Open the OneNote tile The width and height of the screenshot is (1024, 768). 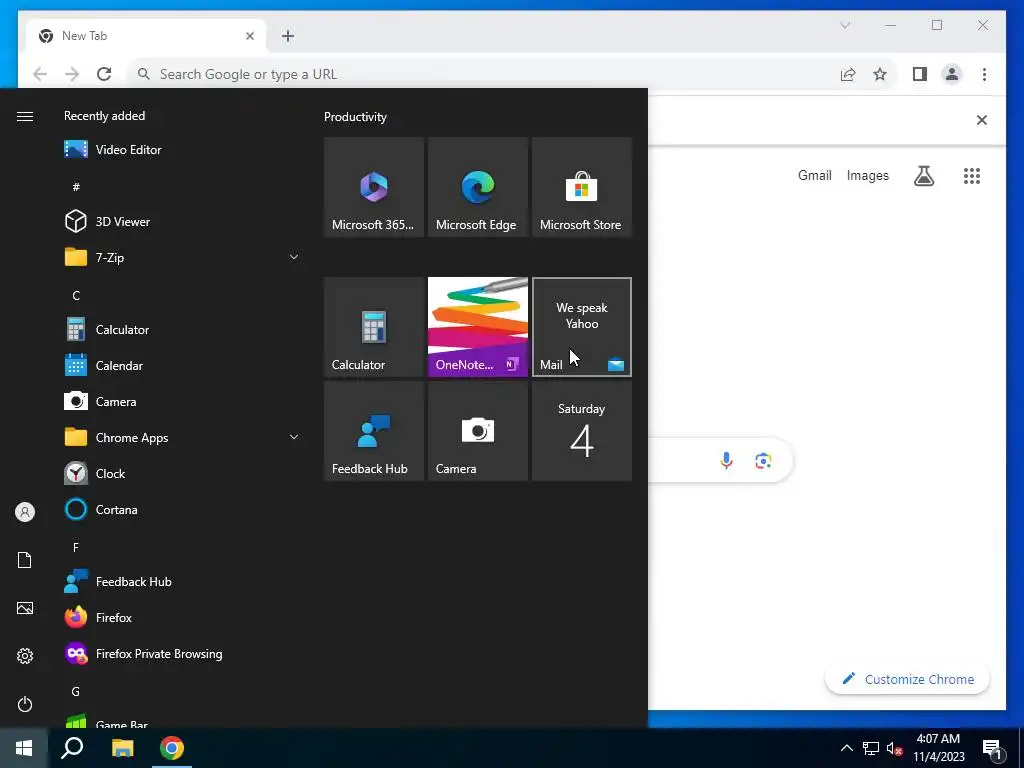click(477, 327)
